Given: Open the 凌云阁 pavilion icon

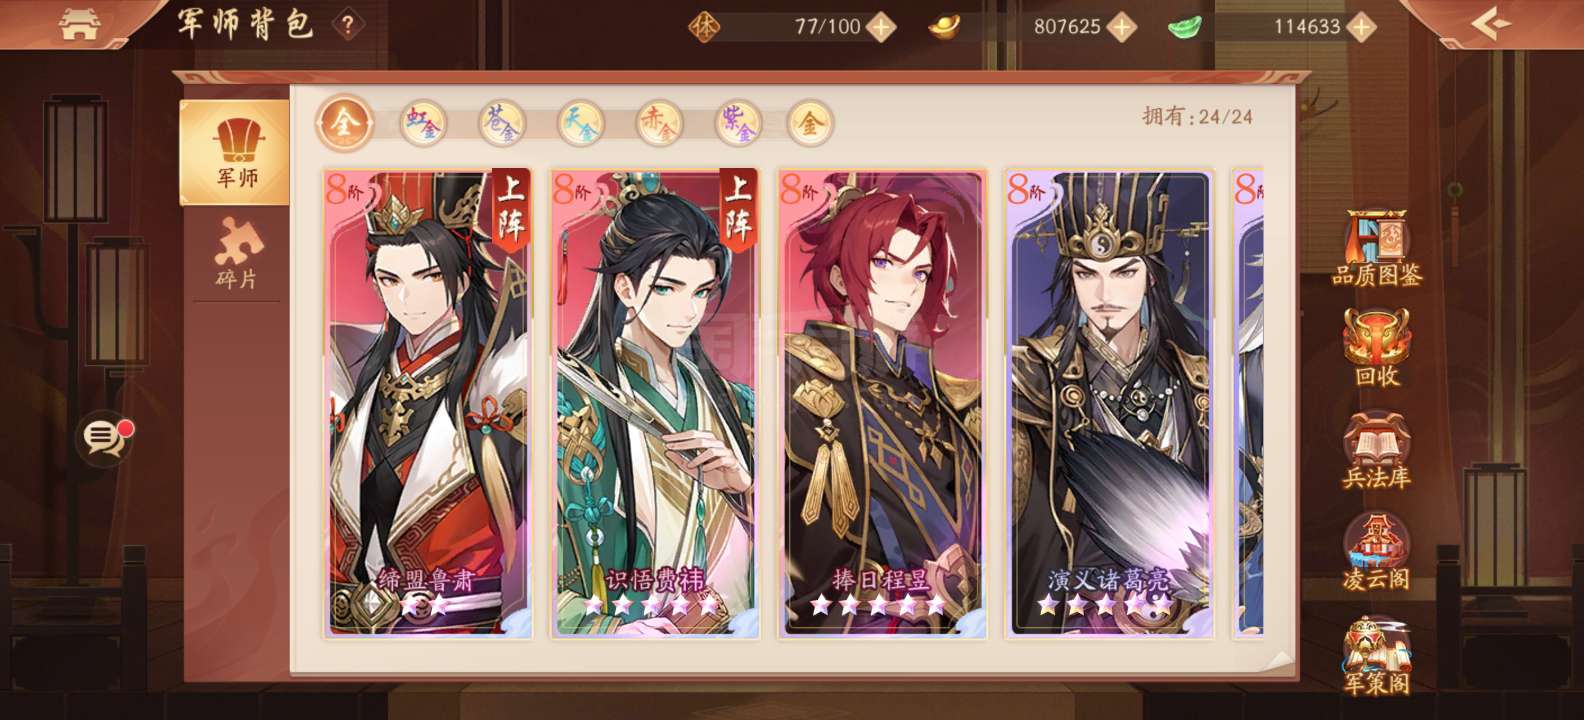Looking at the screenshot, I should pos(1376,552).
